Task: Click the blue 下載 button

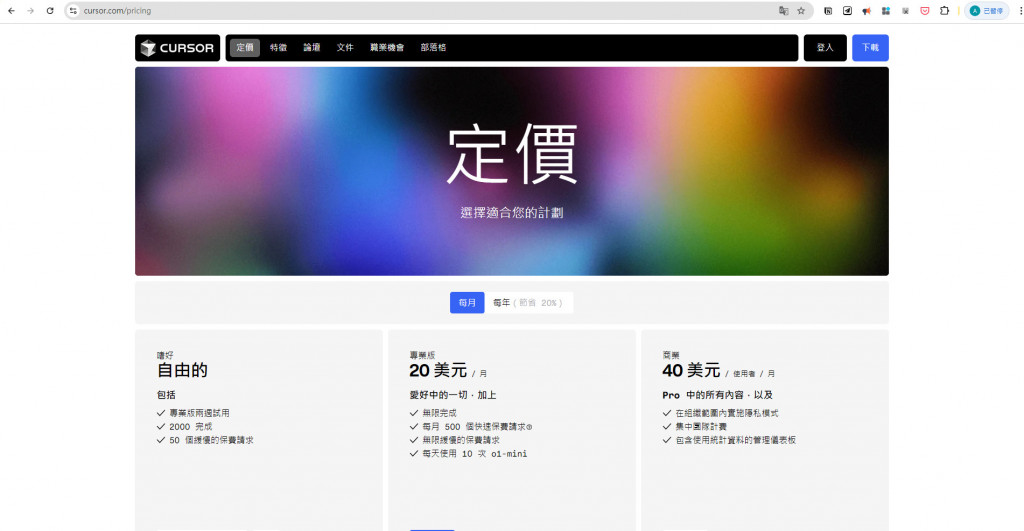Action: point(870,48)
